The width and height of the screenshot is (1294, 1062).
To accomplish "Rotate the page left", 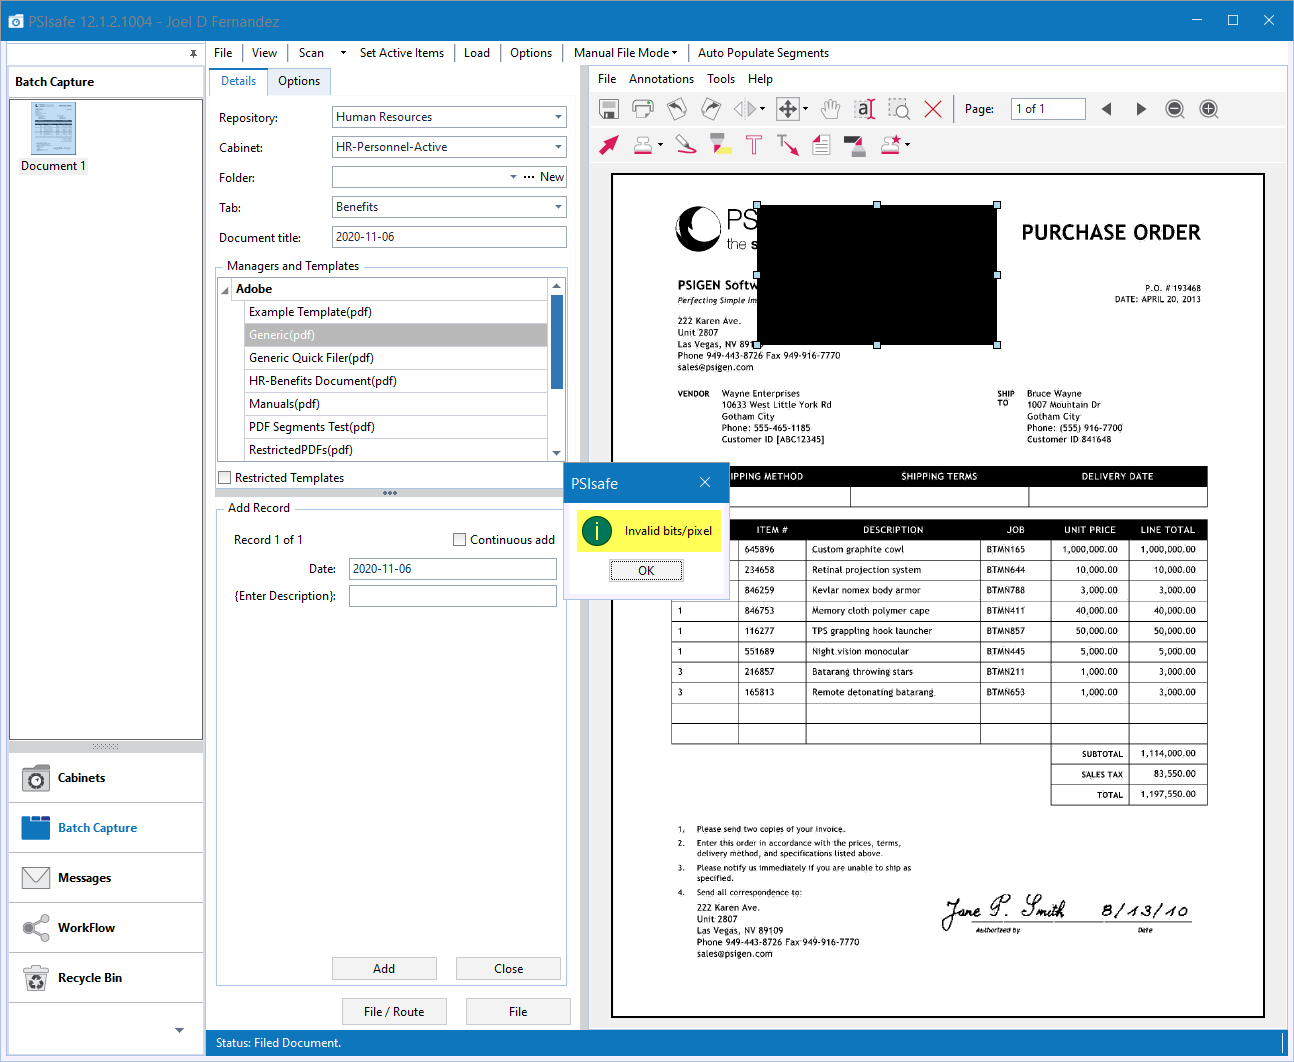I will coord(677,109).
